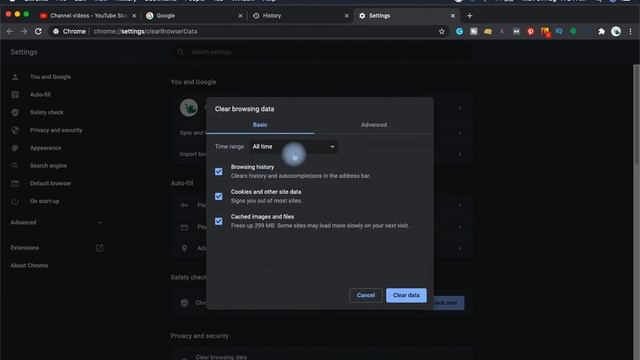The width and height of the screenshot is (640, 360).
Task: Click the Browsing history label text
Action: pos(252,167)
